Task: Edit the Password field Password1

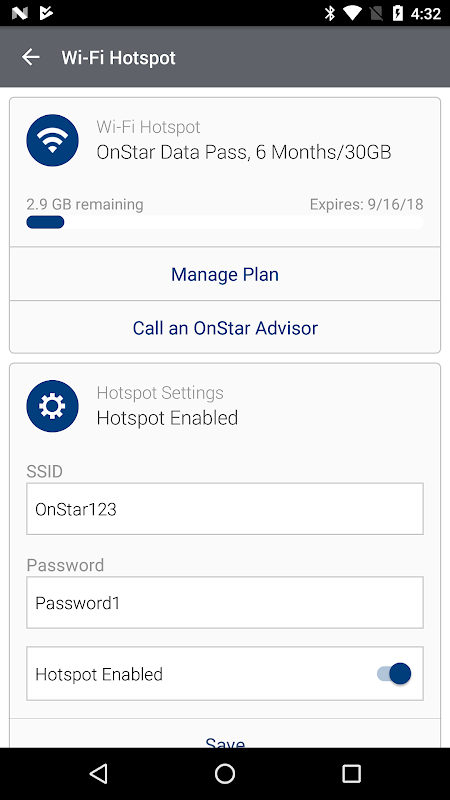Action: click(225, 603)
